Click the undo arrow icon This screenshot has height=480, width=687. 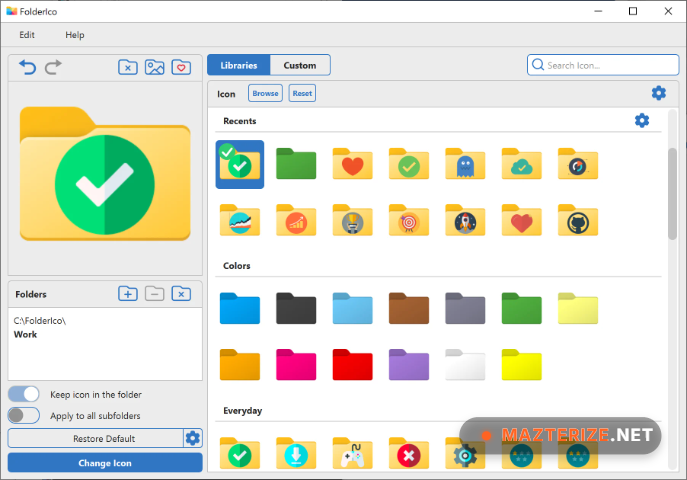27,67
